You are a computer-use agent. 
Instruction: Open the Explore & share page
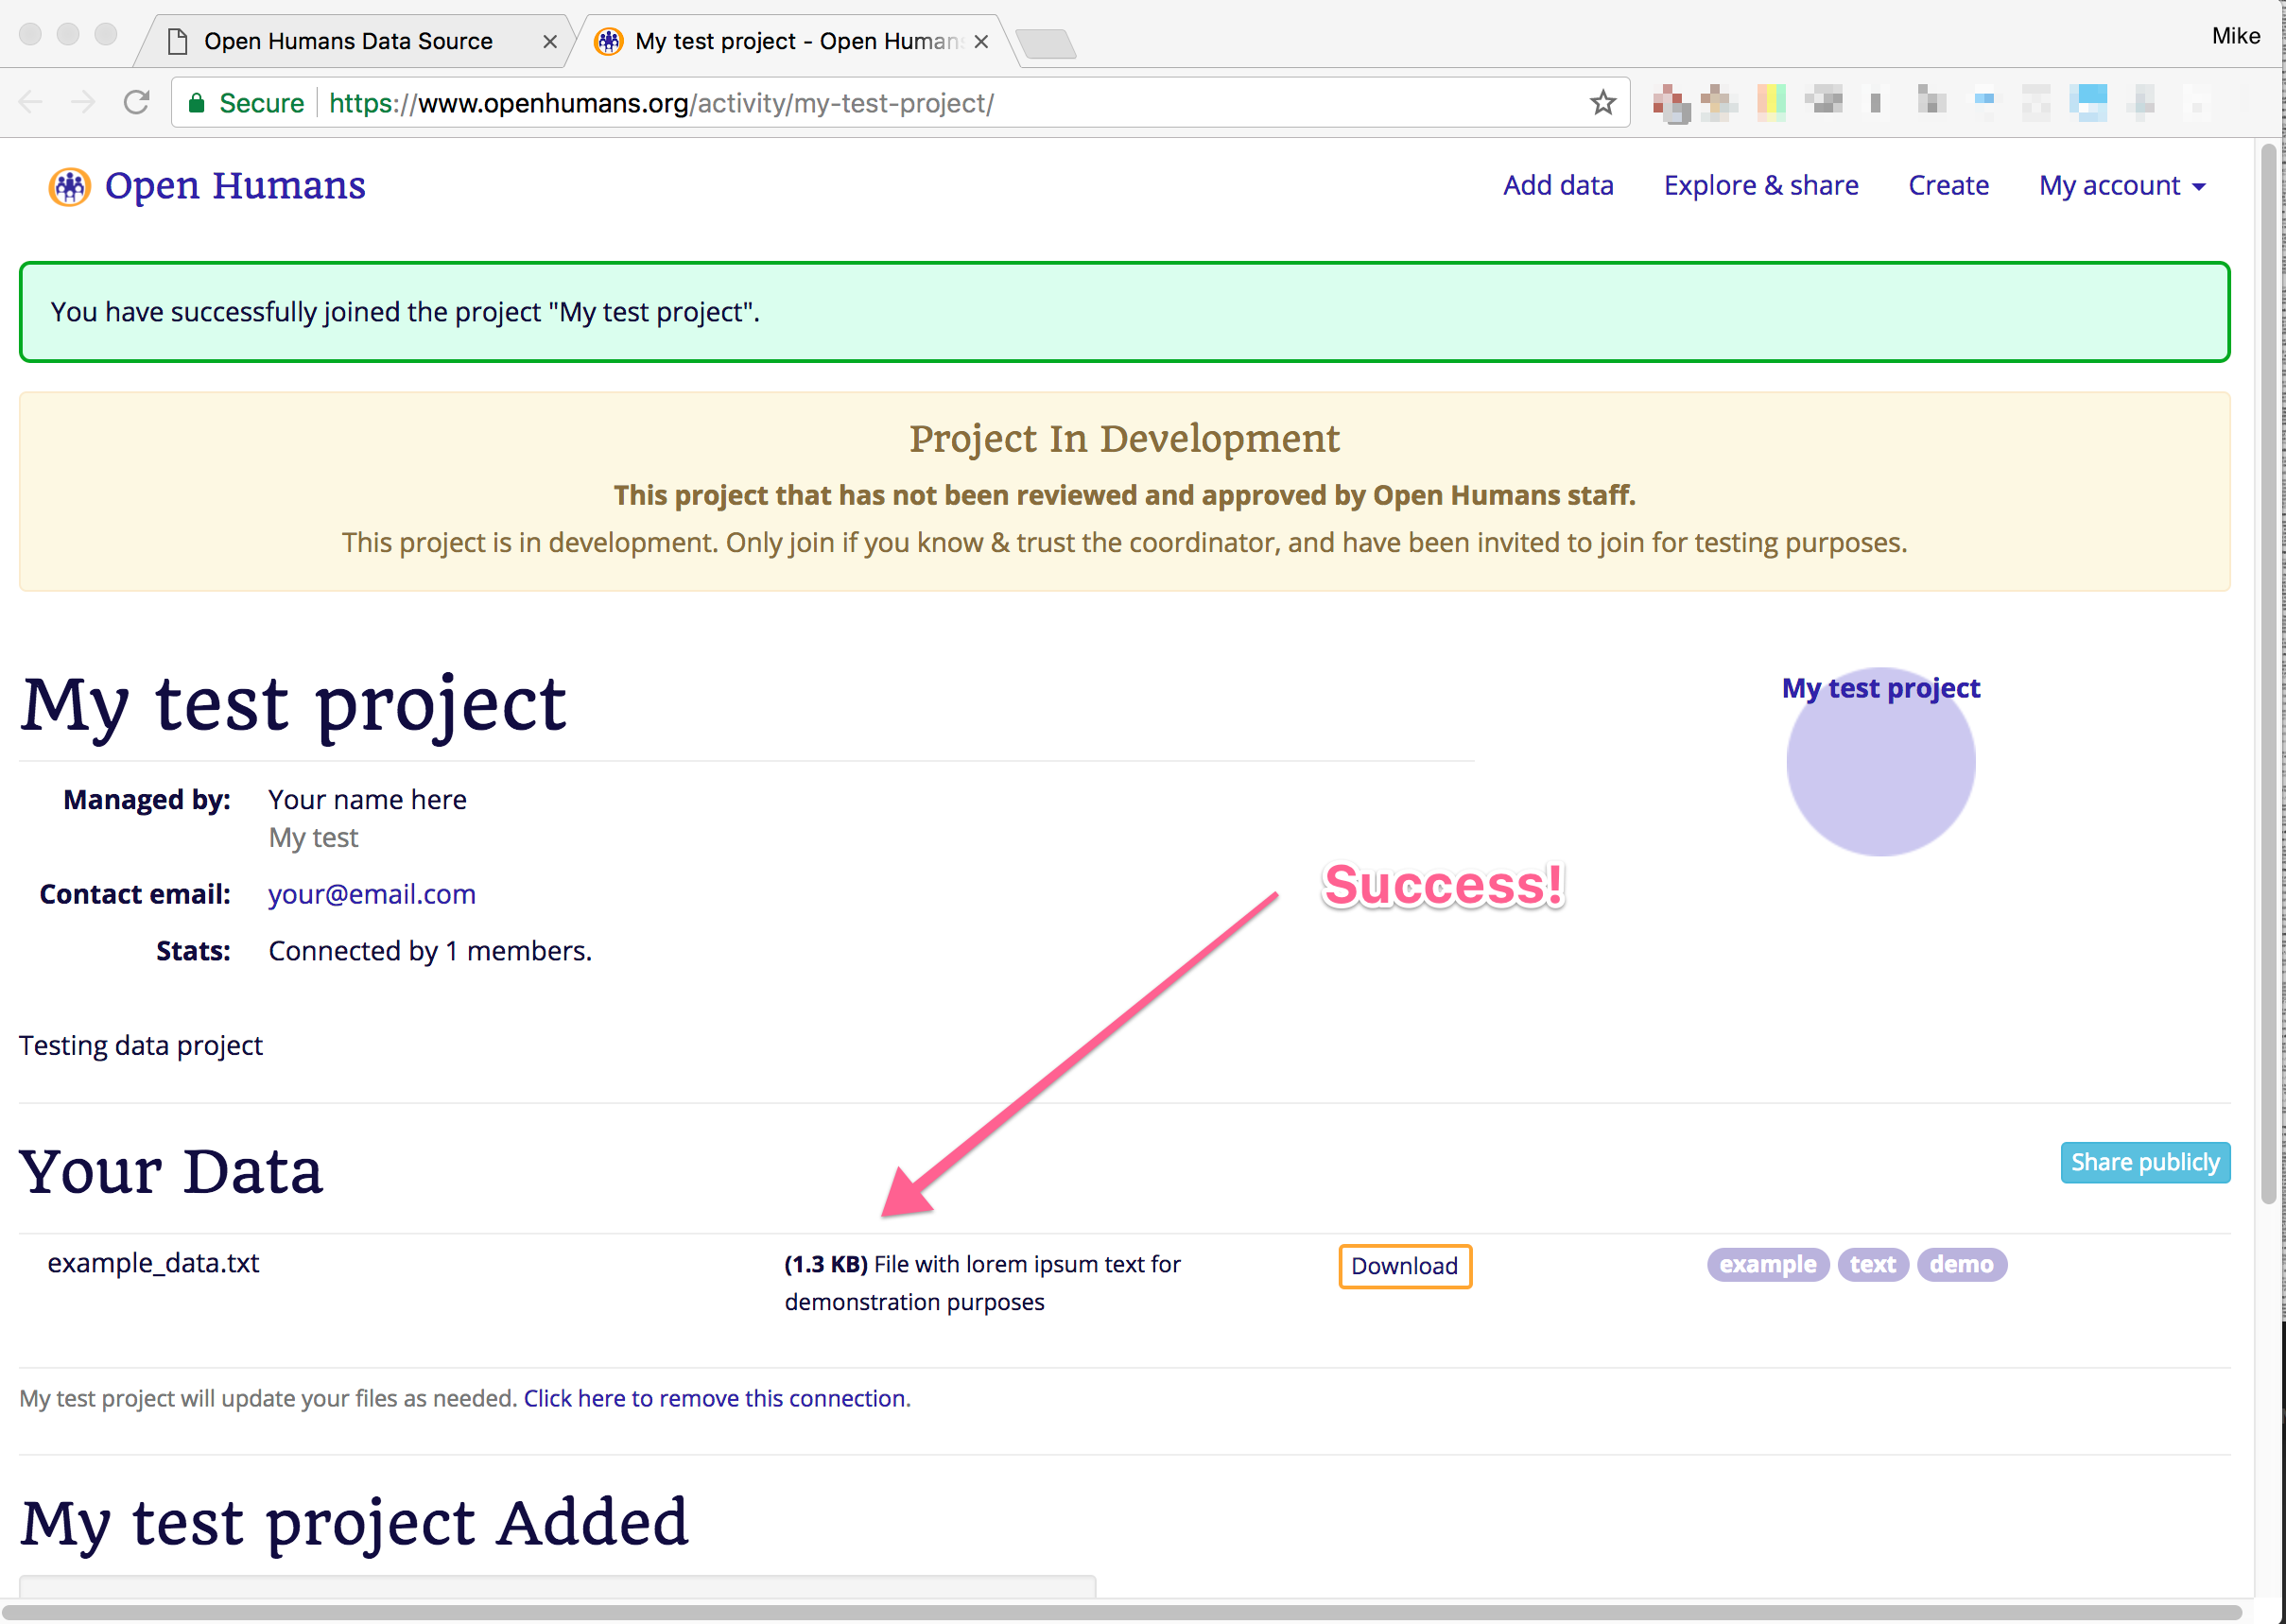click(x=1760, y=185)
